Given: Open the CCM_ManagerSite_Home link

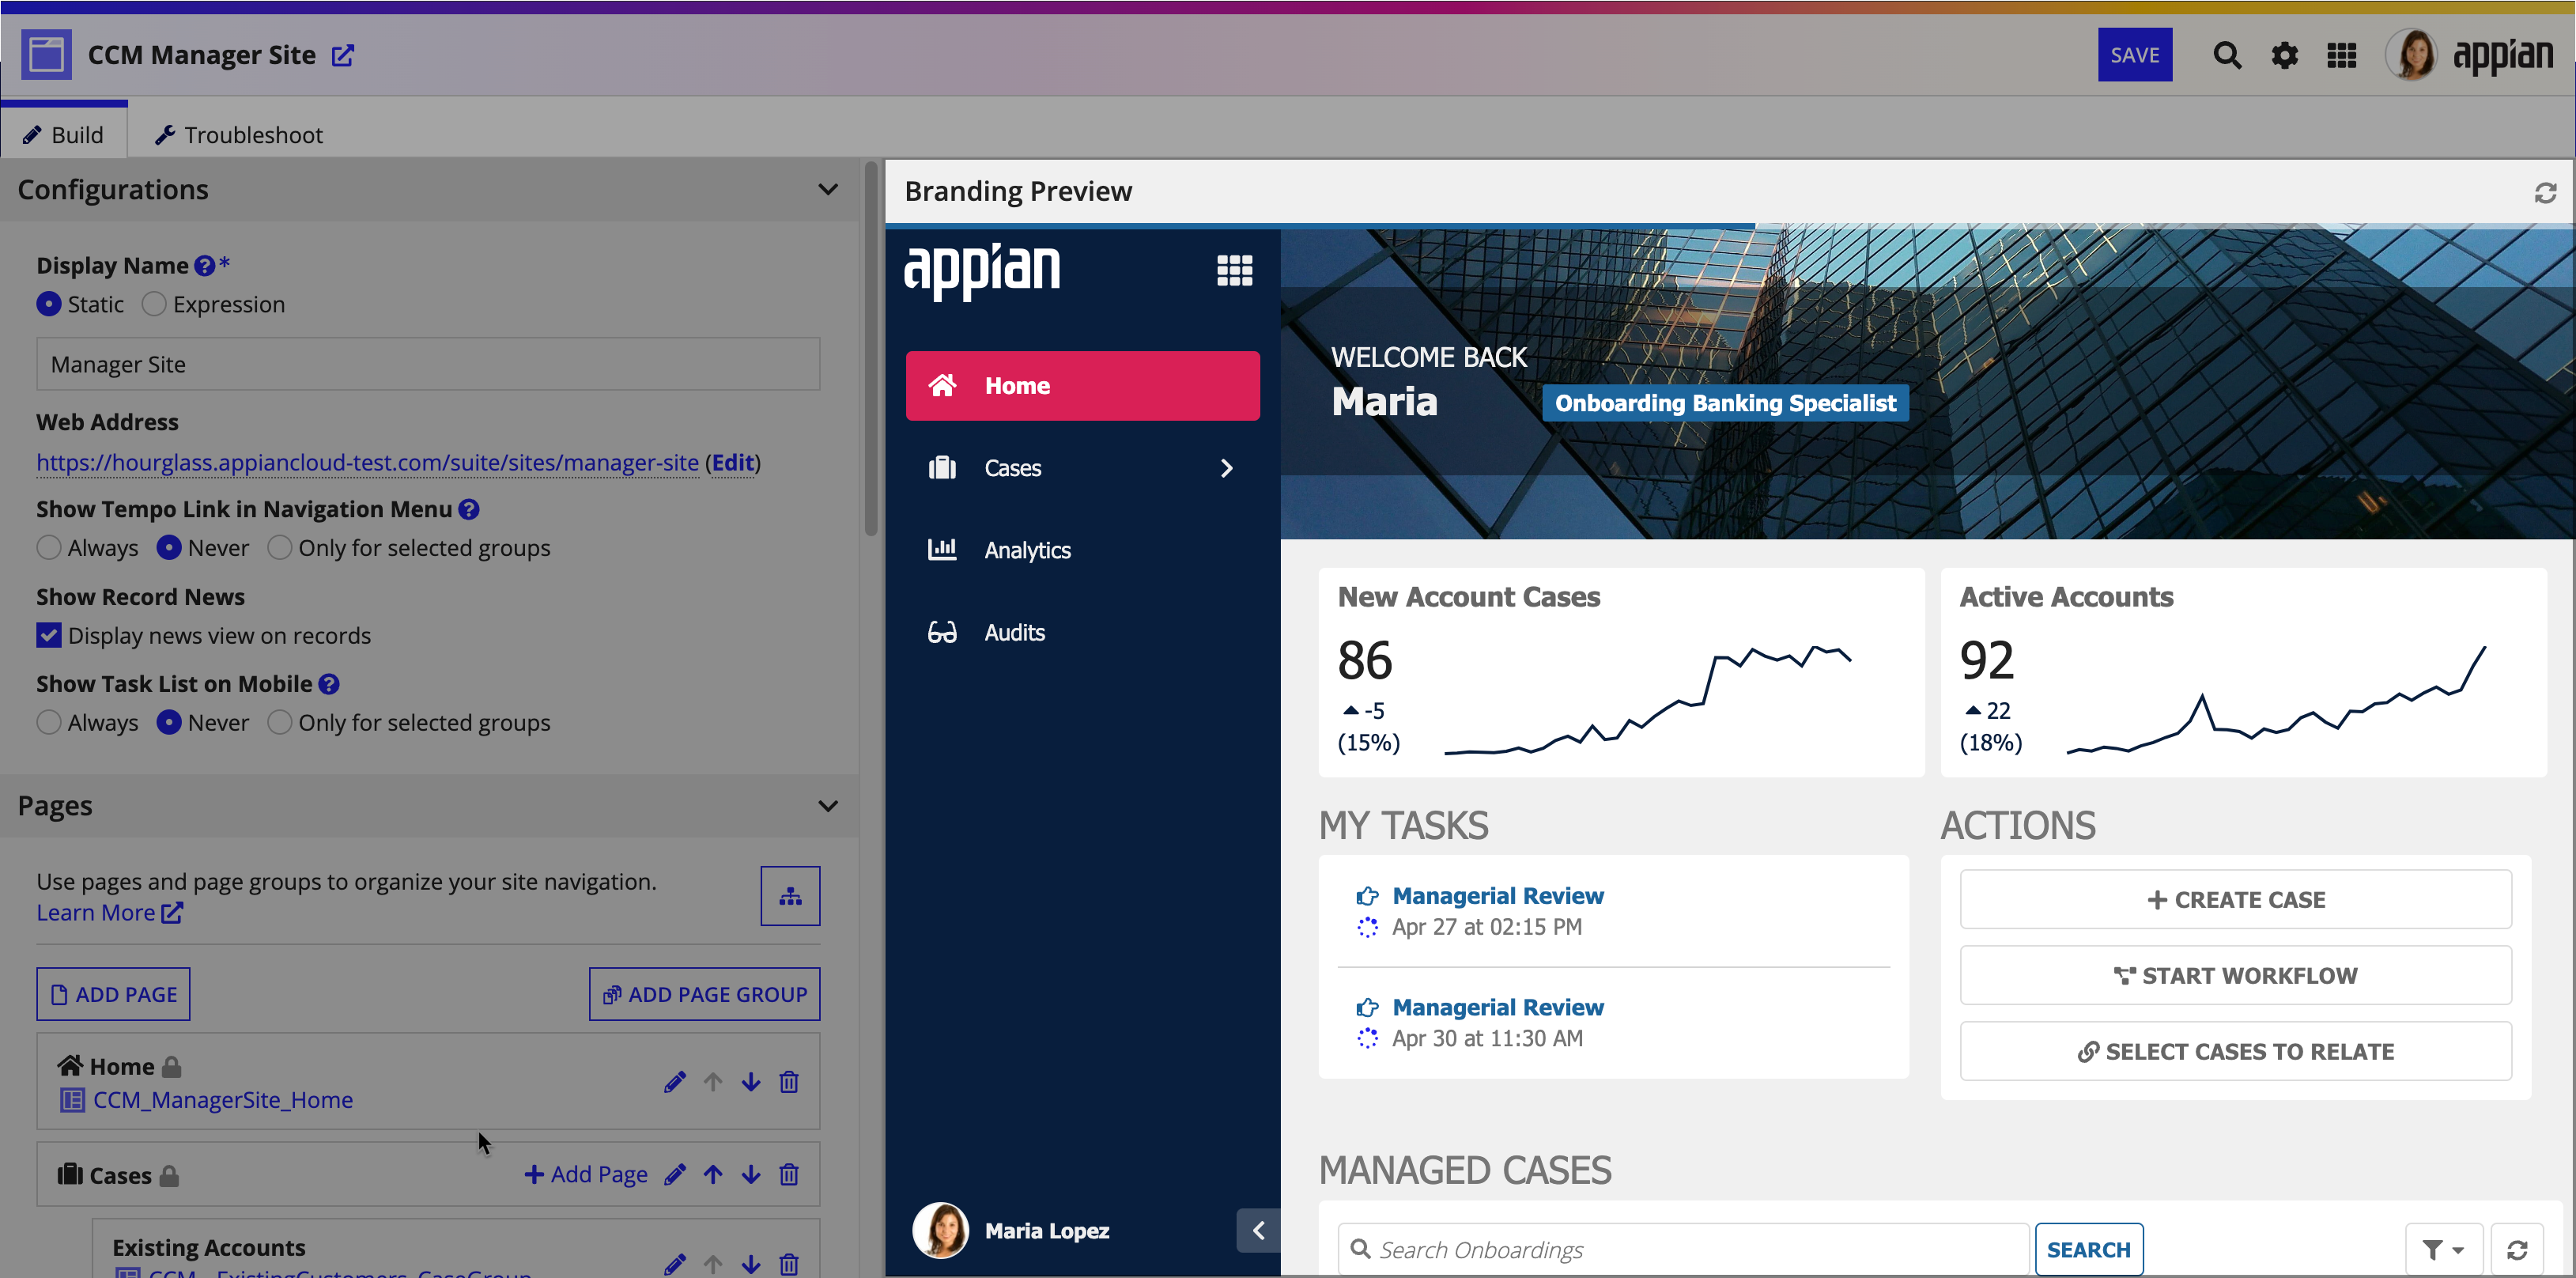Looking at the screenshot, I should point(222,1100).
